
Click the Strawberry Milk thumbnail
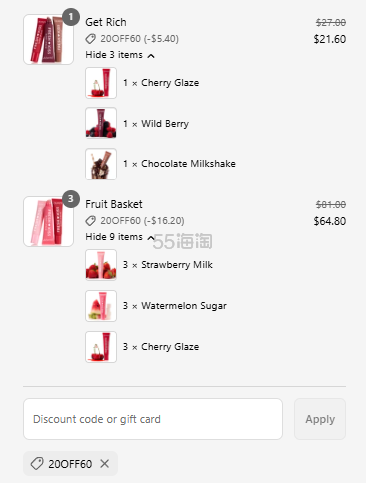[x=101, y=265]
